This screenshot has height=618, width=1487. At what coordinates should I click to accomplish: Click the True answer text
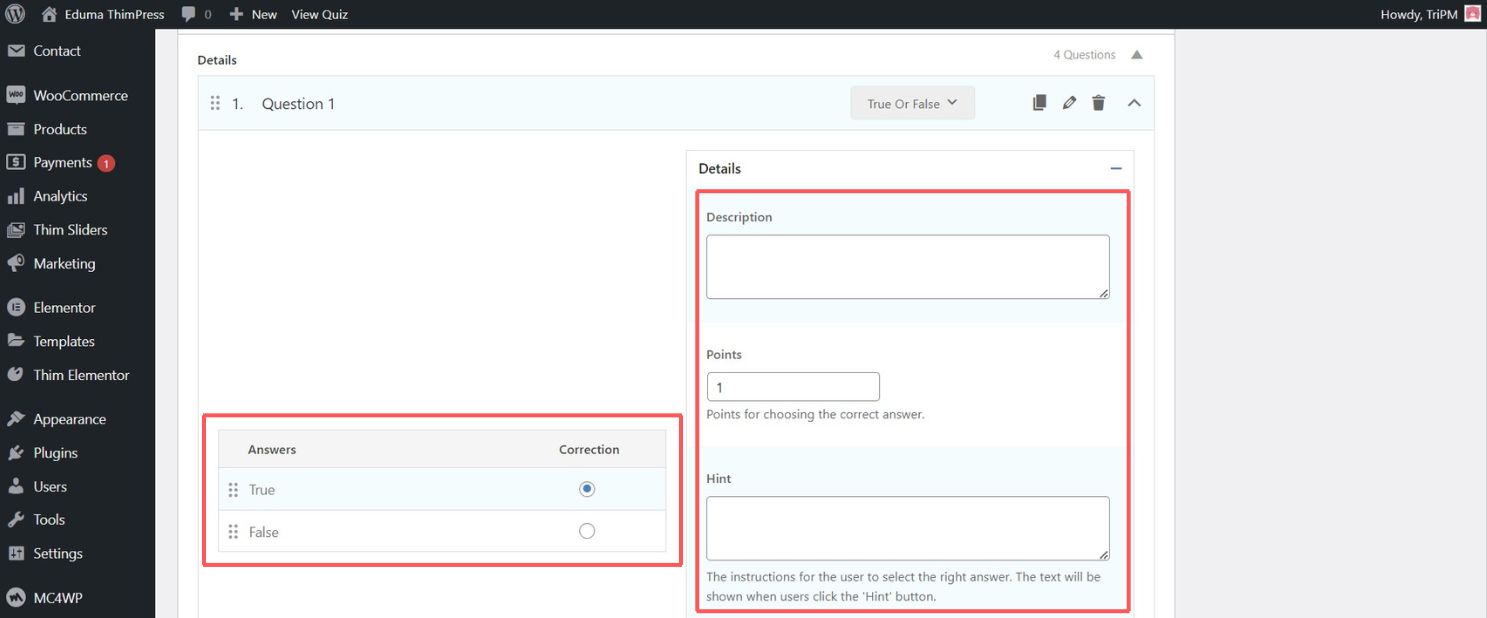262,490
